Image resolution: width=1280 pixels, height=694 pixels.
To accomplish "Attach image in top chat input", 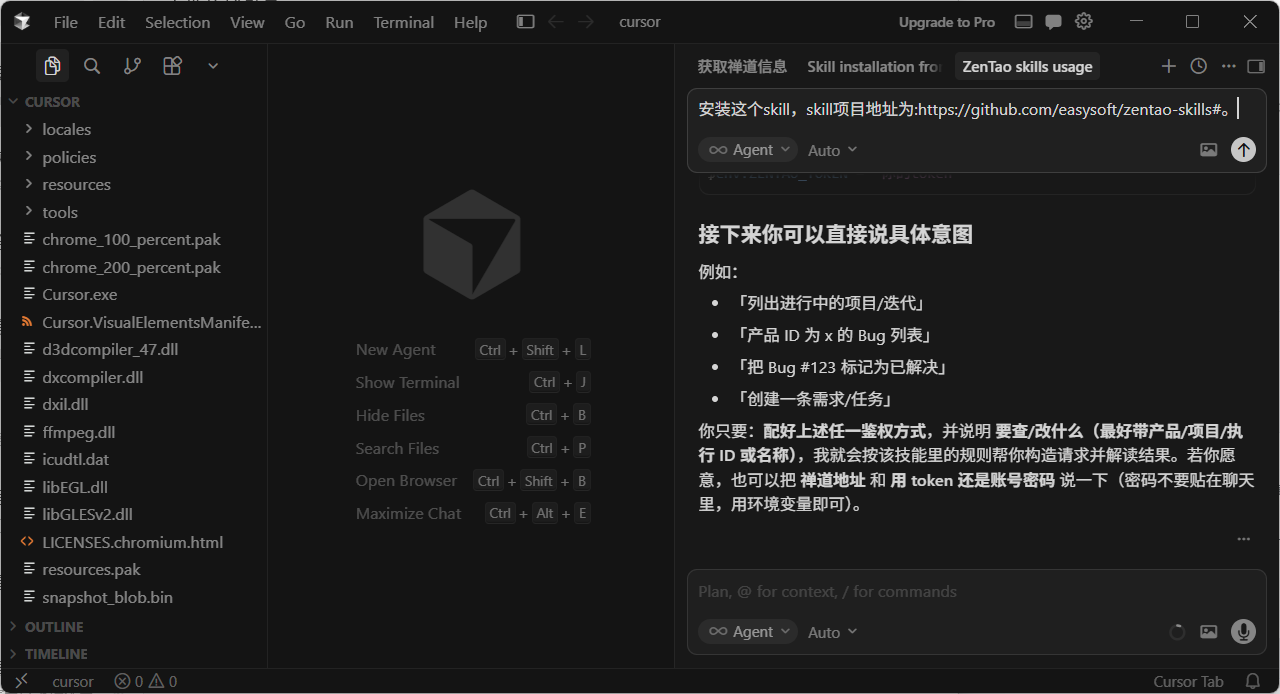I will 1209,150.
